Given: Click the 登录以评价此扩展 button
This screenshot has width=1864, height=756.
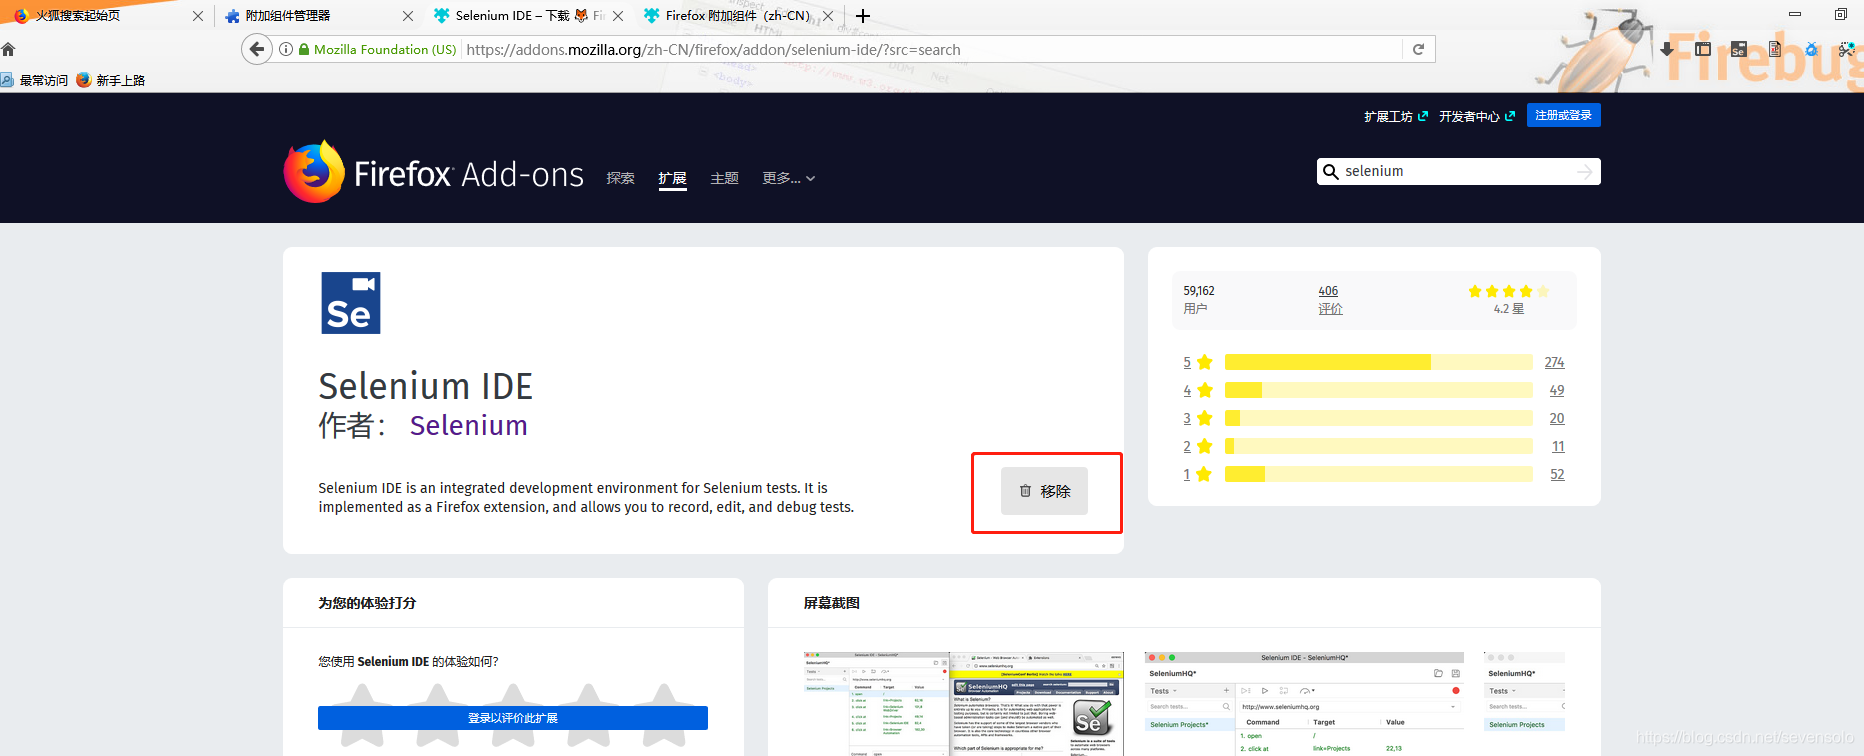Looking at the screenshot, I should [512, 718].
